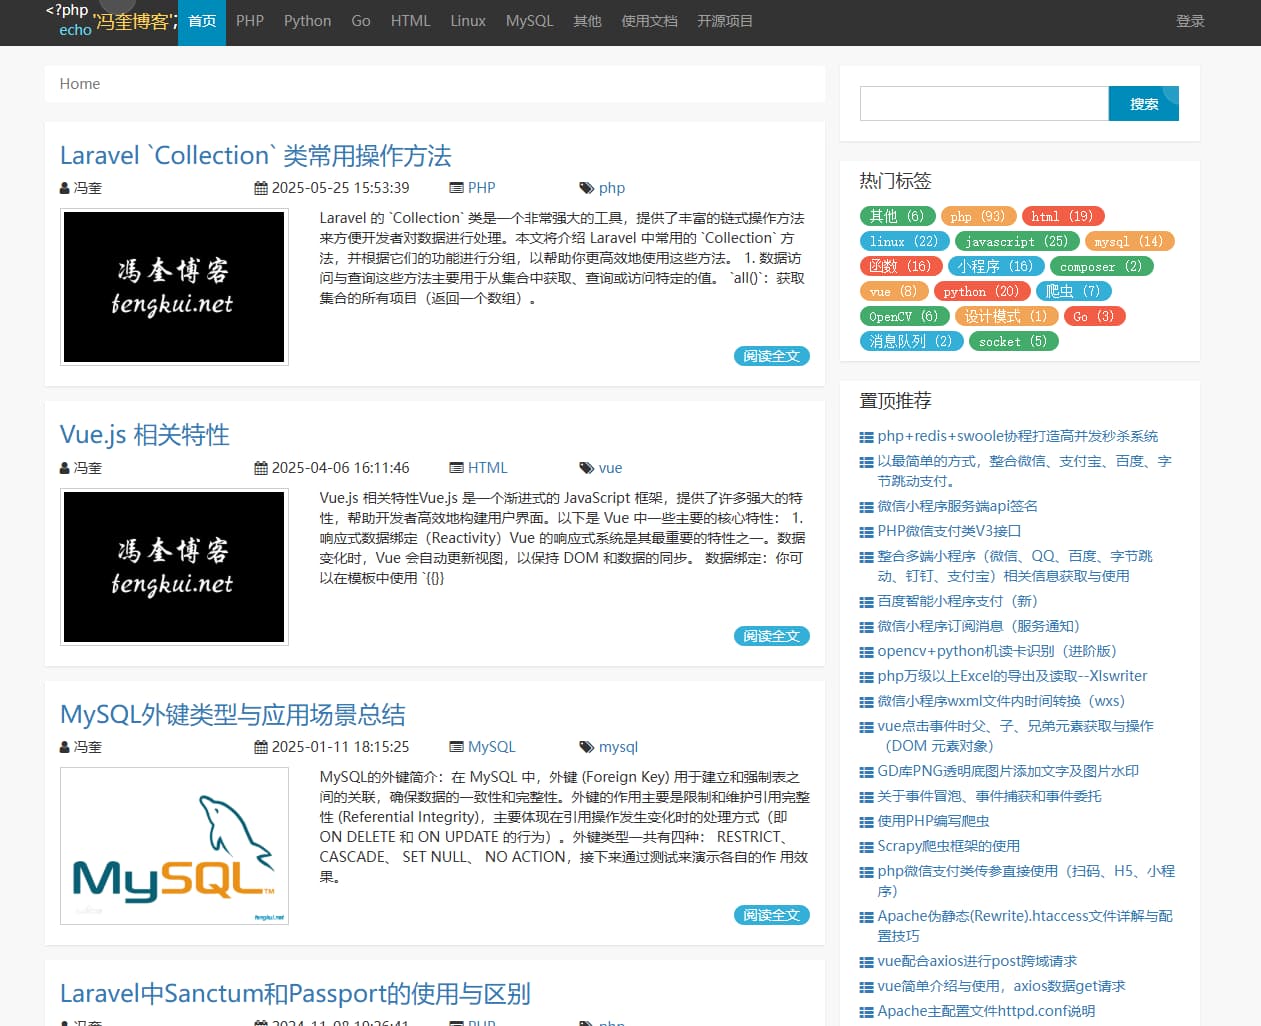Image resolution: width=1261 pixels, height=1026 pixels.
Task: Click the category icon beside MySQL
Action: point(456,747)
